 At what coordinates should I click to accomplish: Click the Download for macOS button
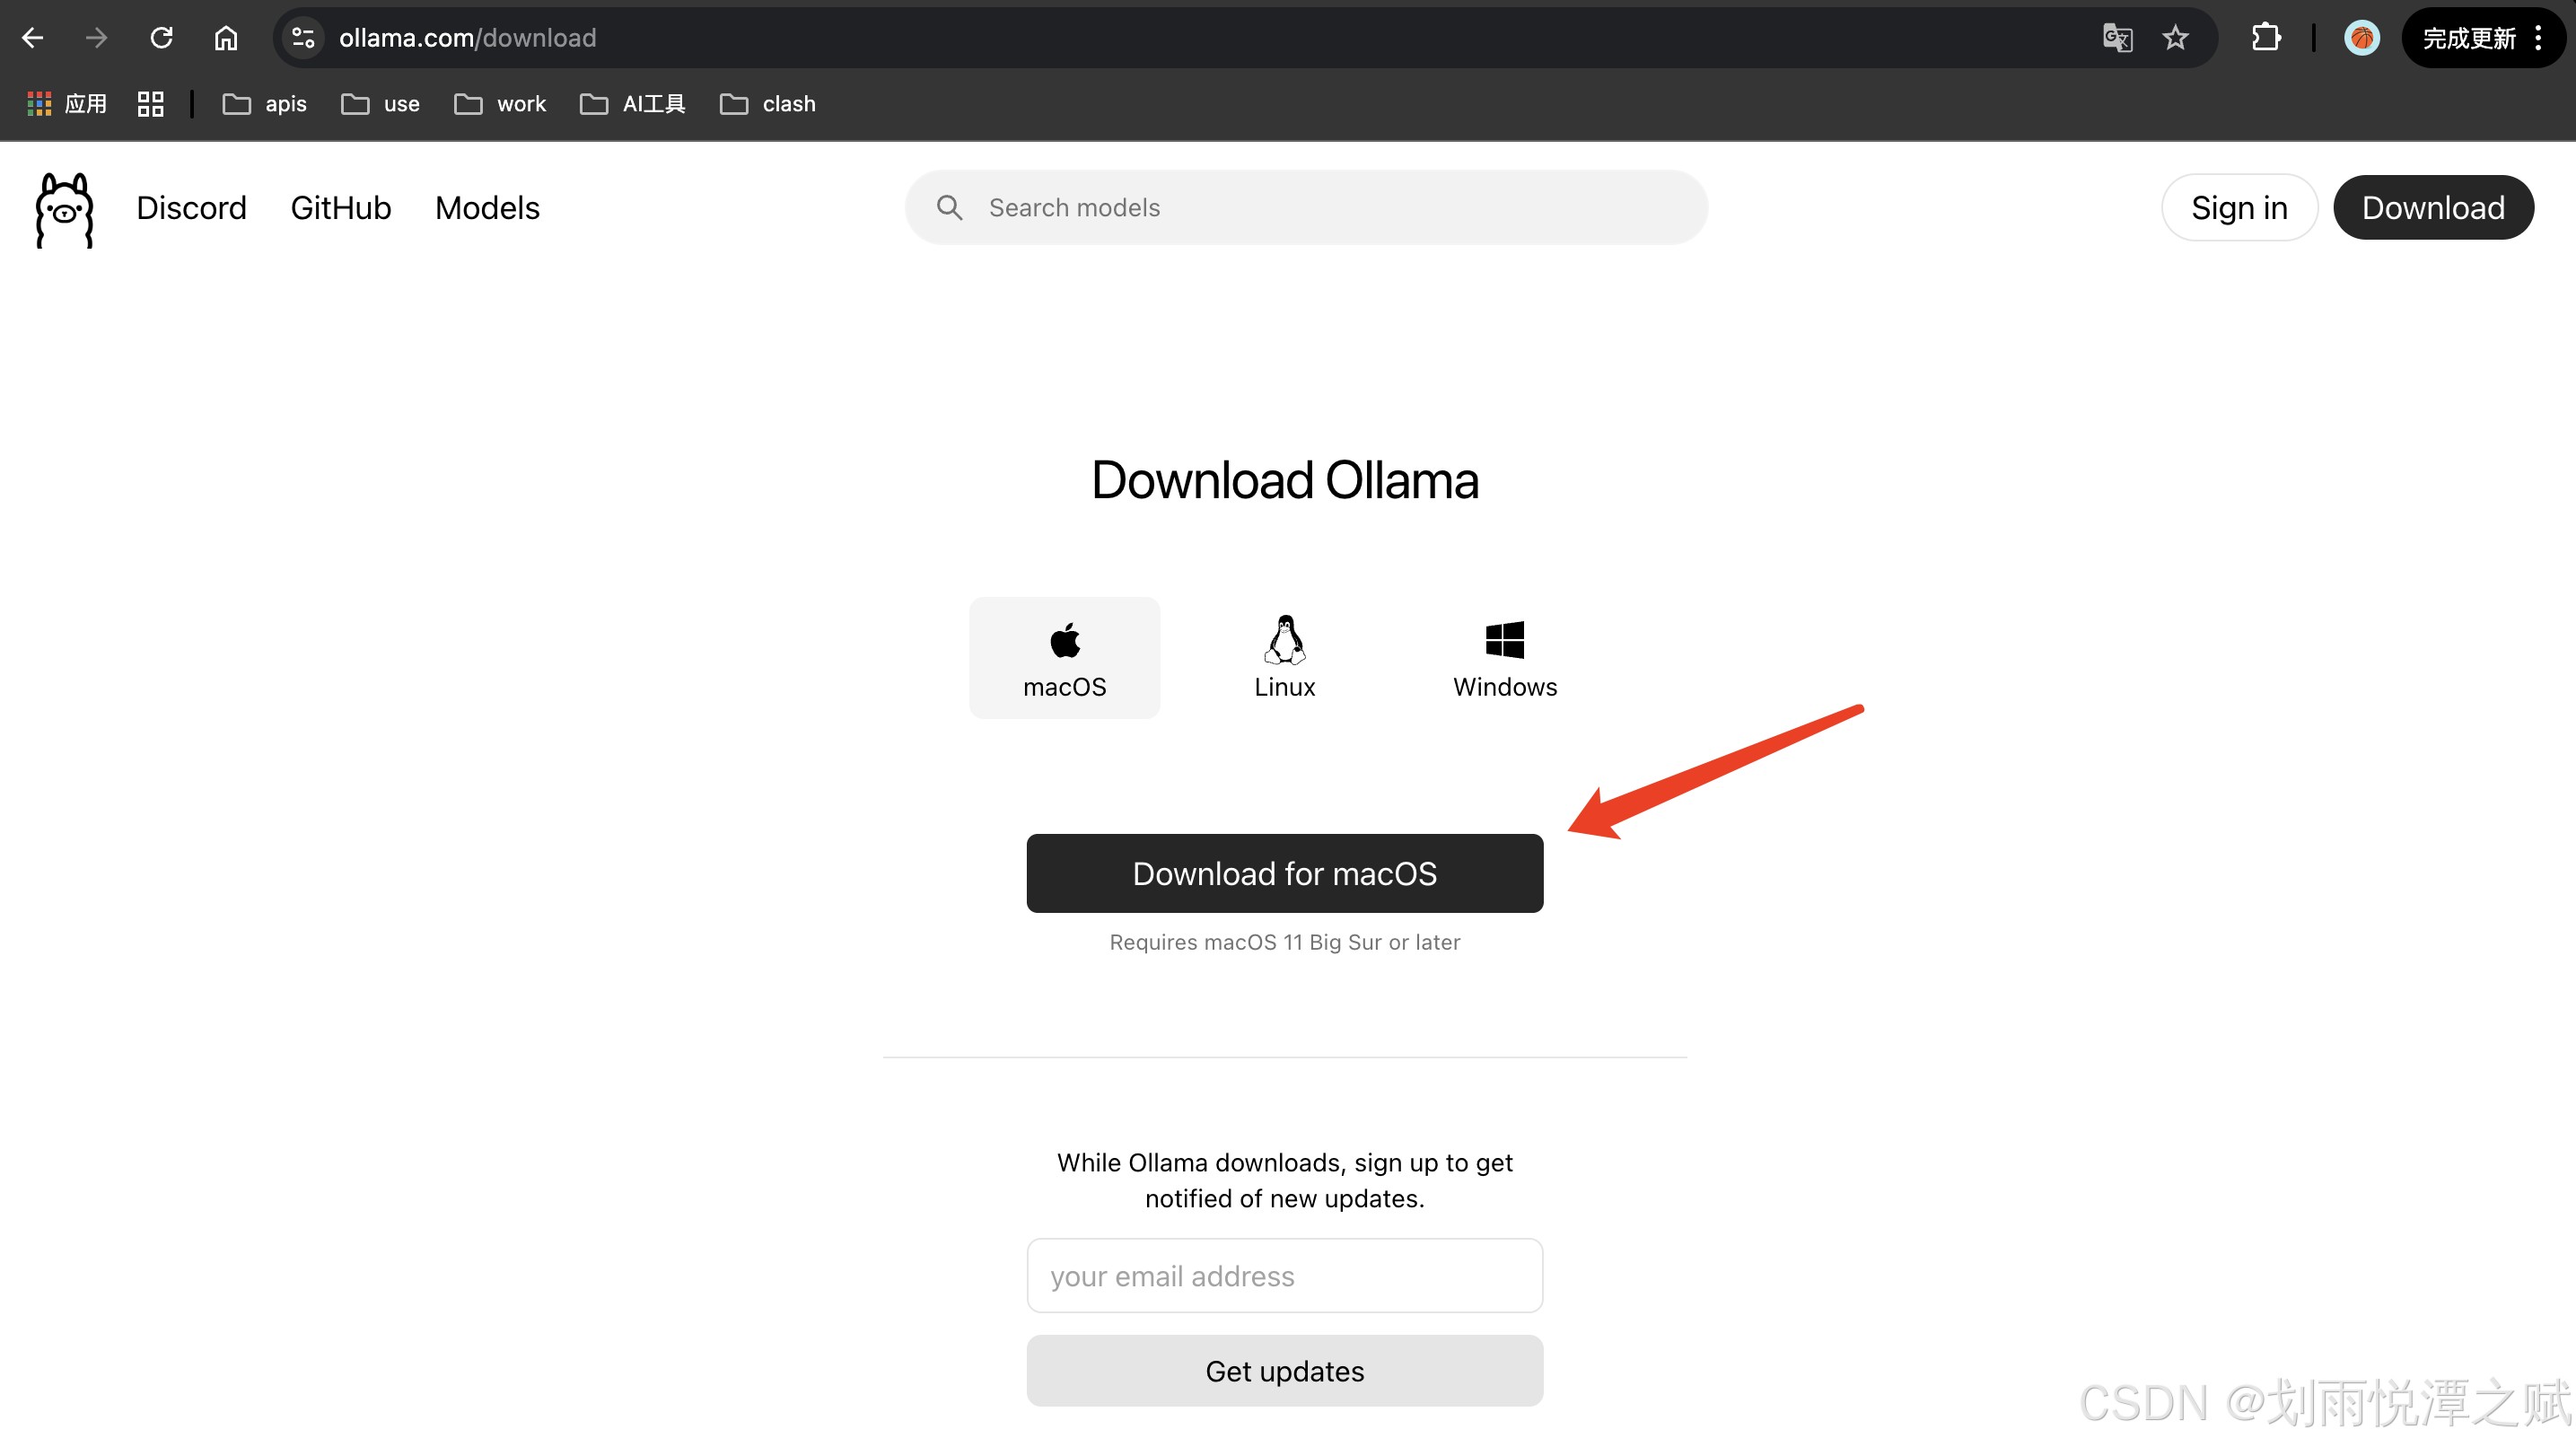point(1284,873)
